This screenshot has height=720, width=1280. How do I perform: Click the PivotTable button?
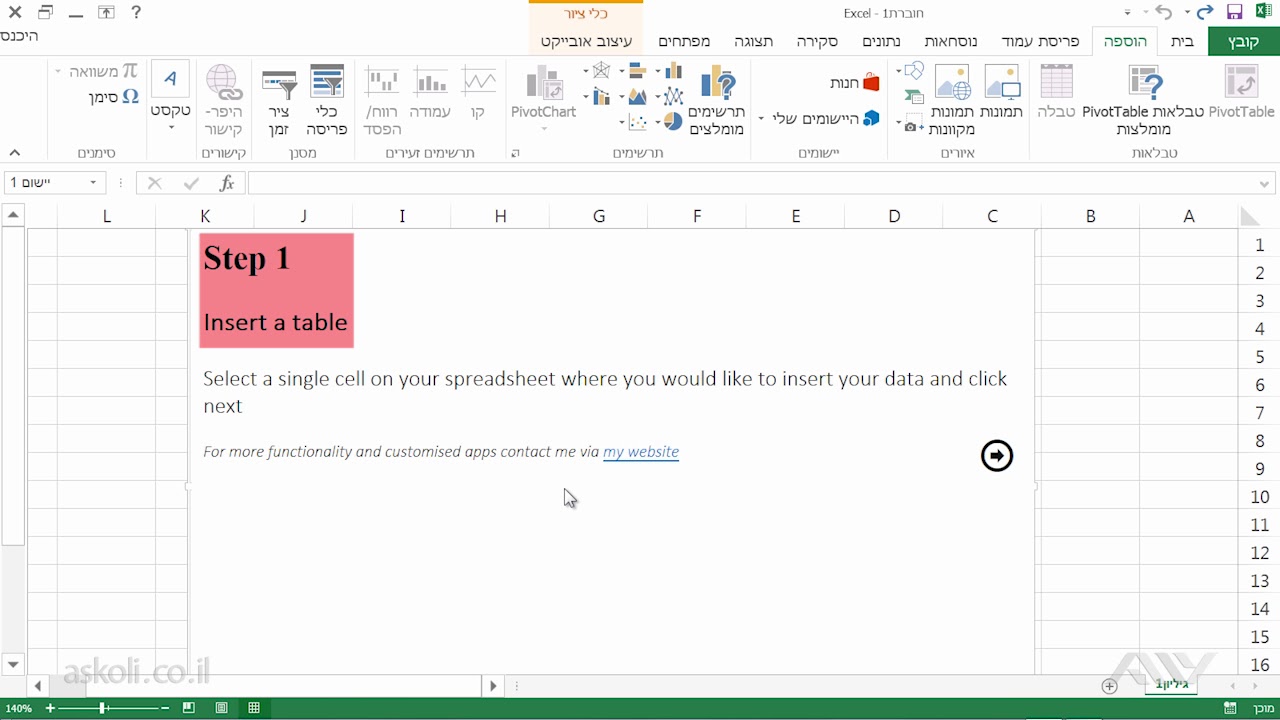pyautogui.click(x=1241, y=93)
